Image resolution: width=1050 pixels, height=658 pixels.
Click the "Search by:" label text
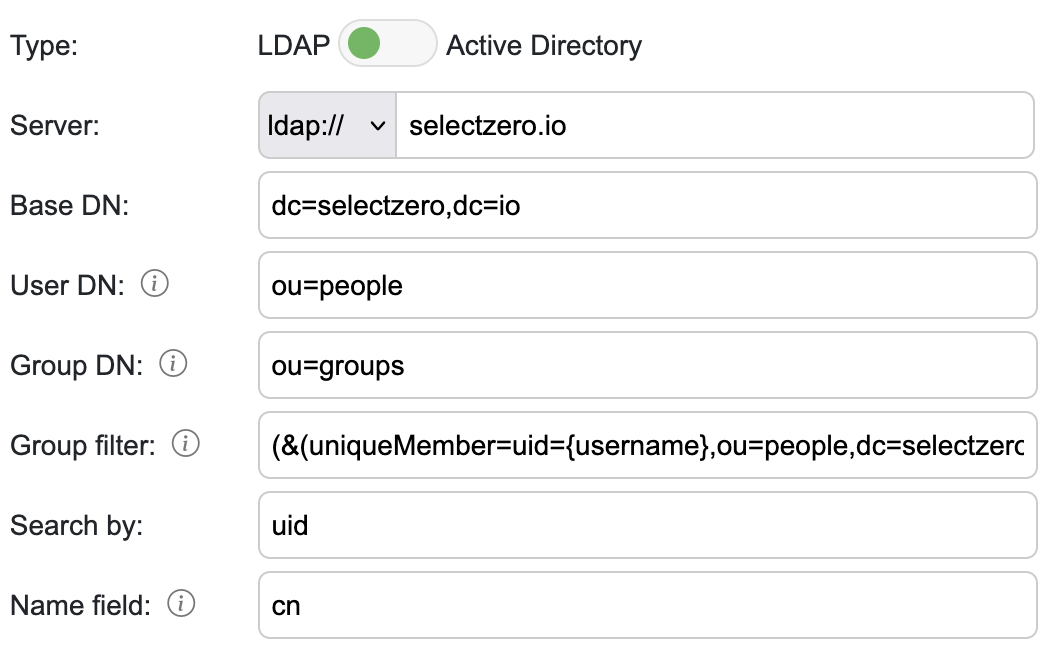(x=77, y=525)
